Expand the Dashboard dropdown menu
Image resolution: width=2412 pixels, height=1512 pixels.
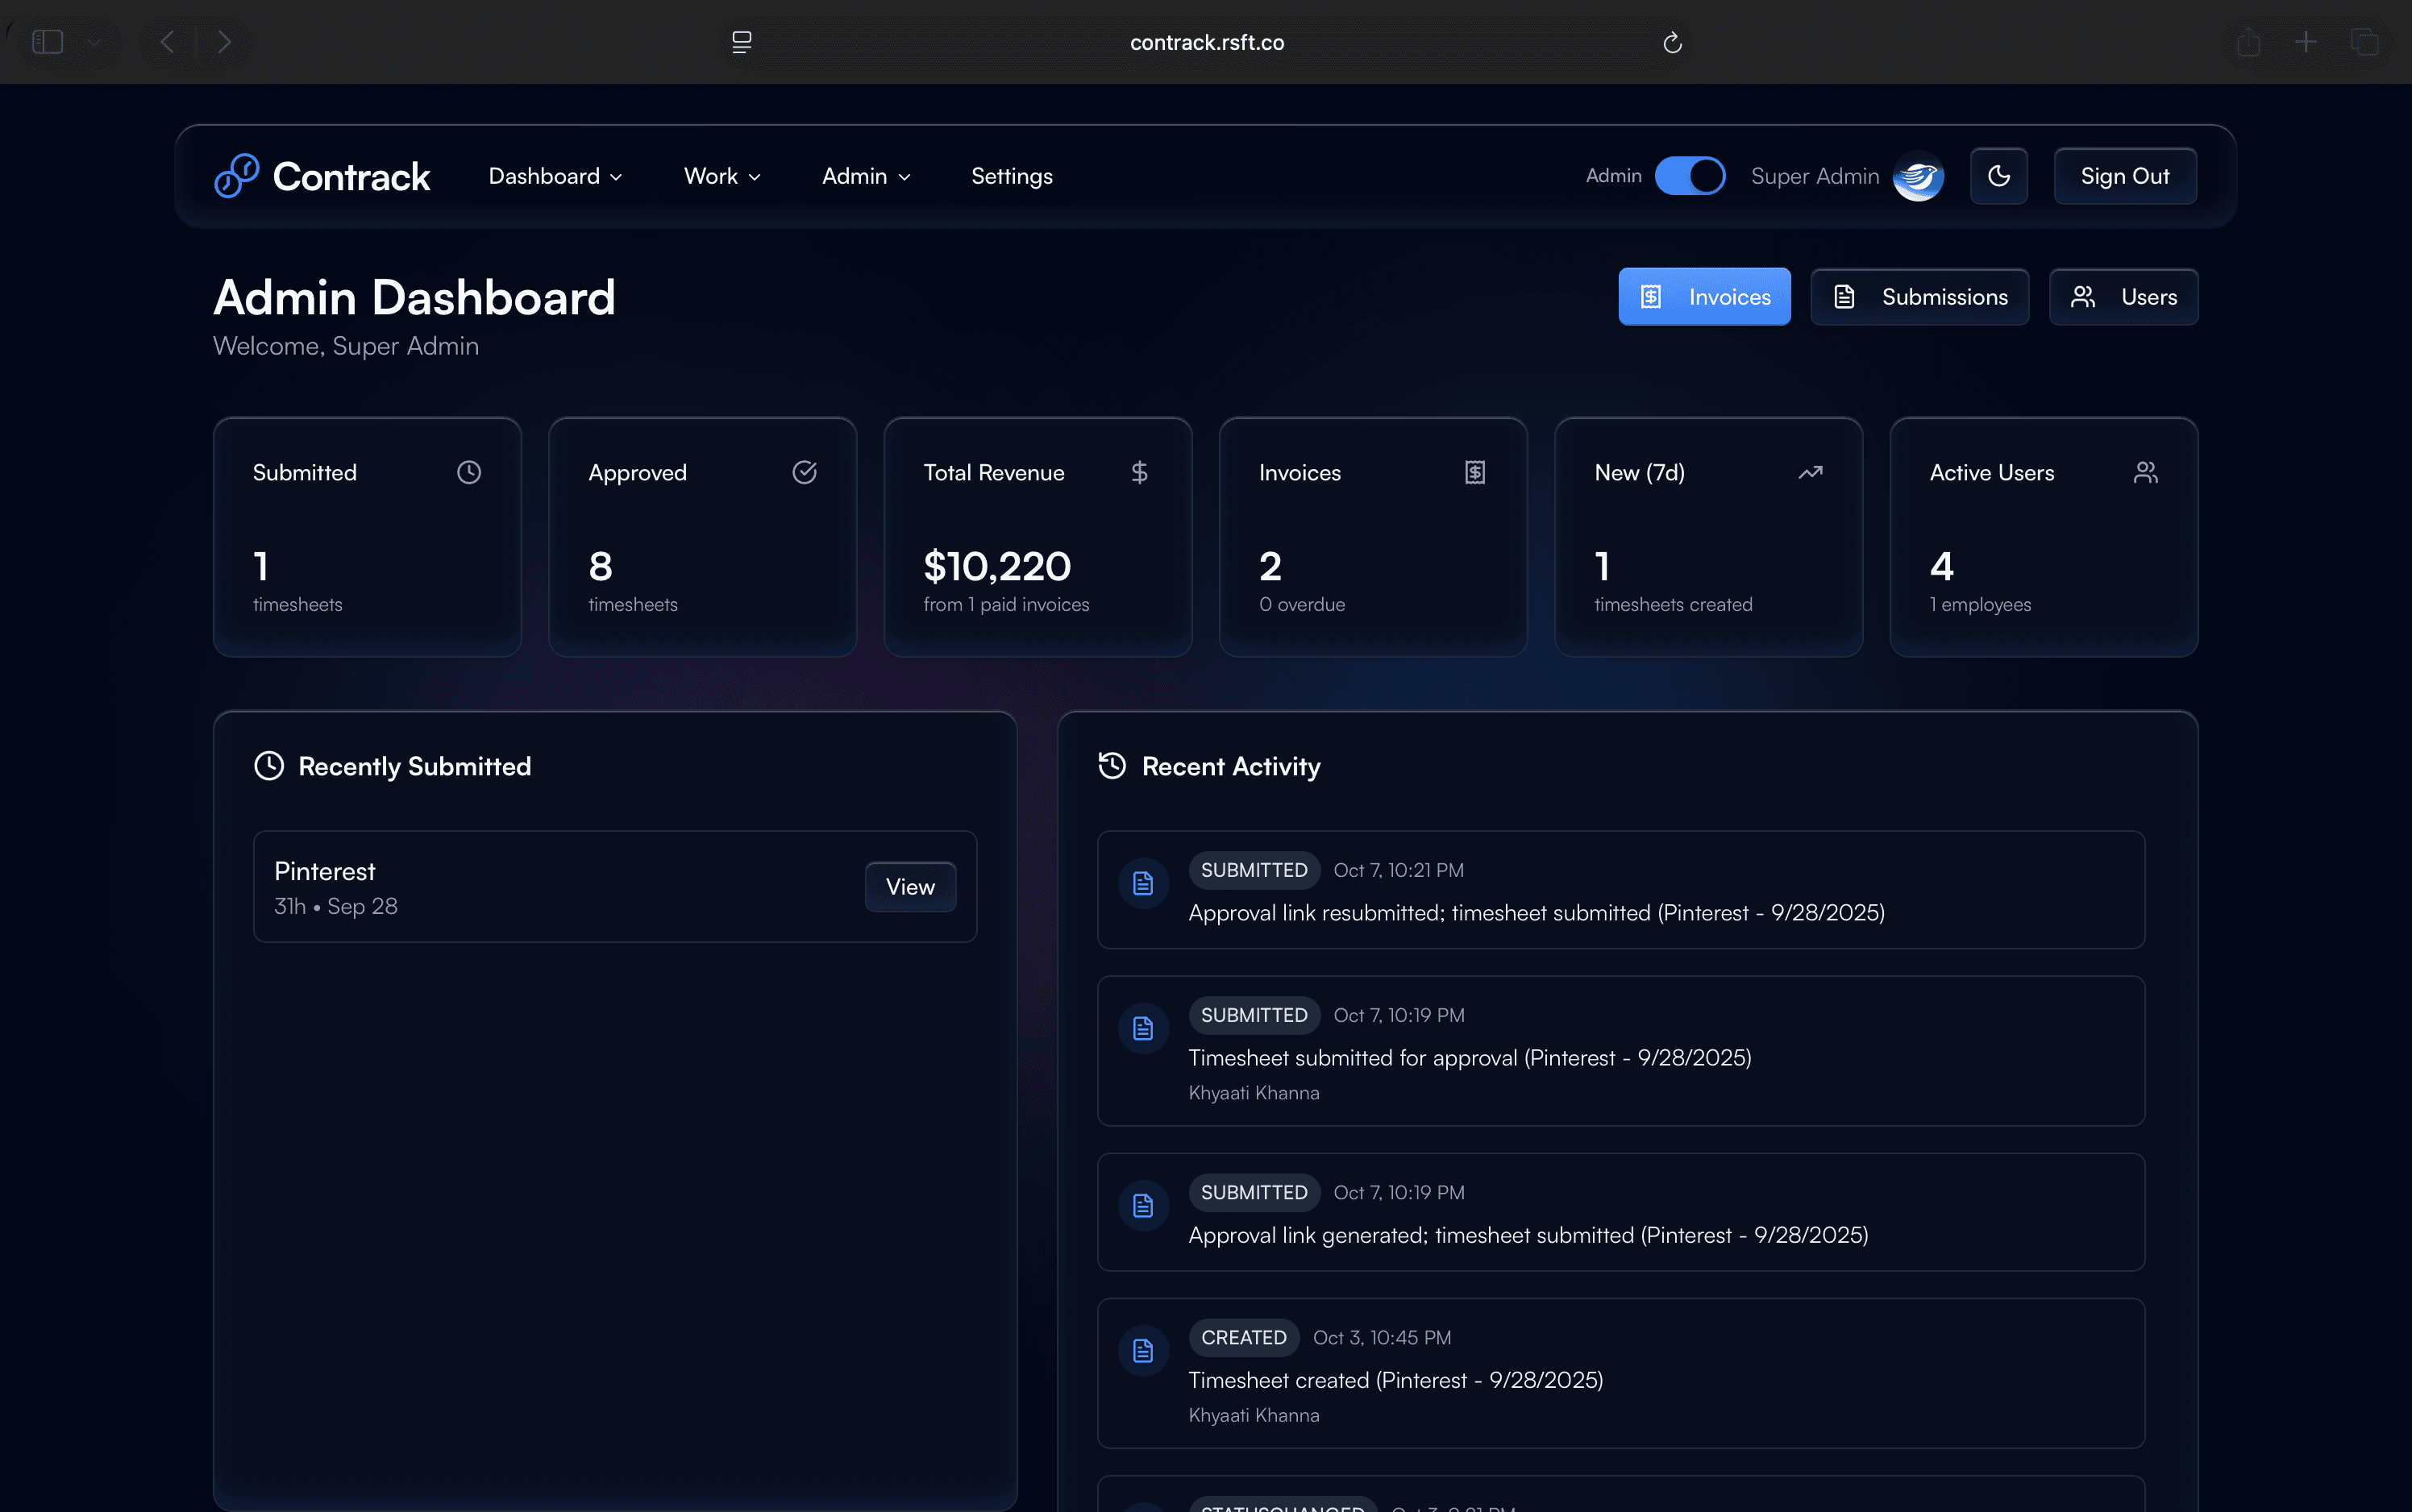pos(555,176)
